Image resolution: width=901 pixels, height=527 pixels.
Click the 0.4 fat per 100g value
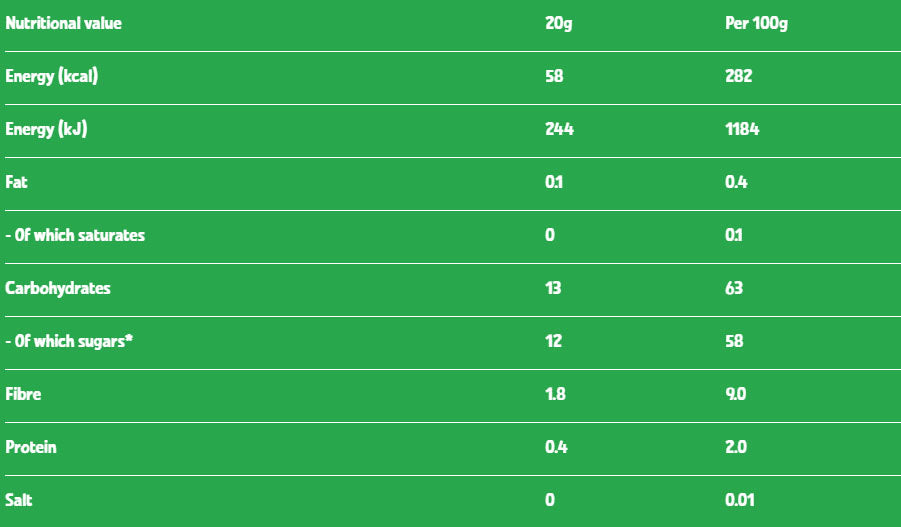(x=737, y=182)
